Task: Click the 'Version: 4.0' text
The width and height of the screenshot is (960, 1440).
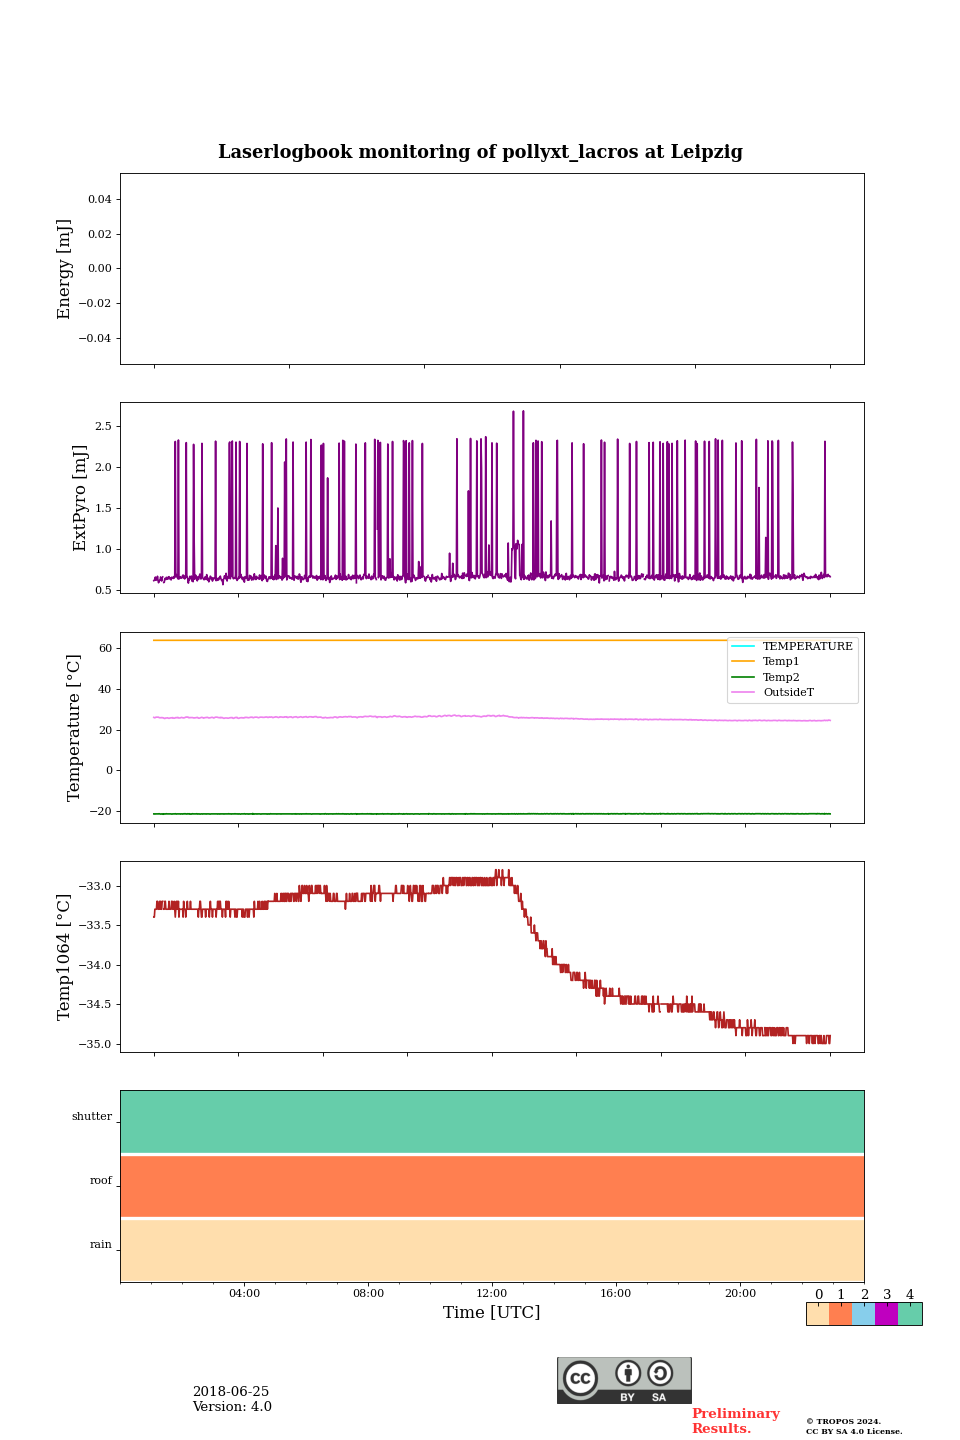Action: point(232,1407)
